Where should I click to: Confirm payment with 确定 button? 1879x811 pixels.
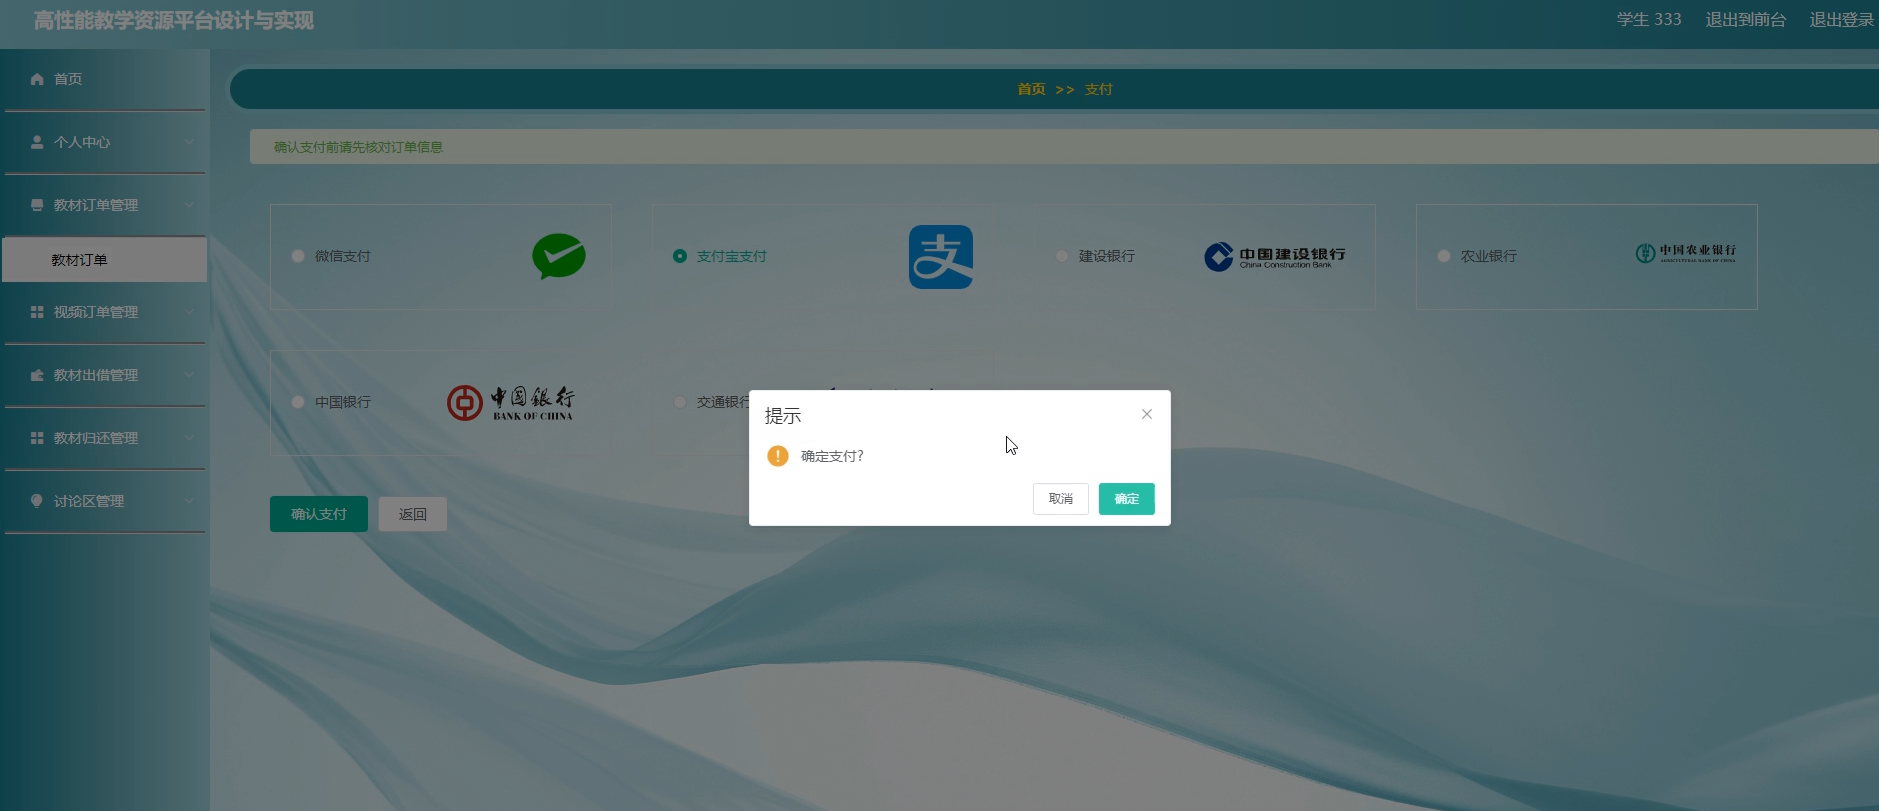(x=1127, y=499)
